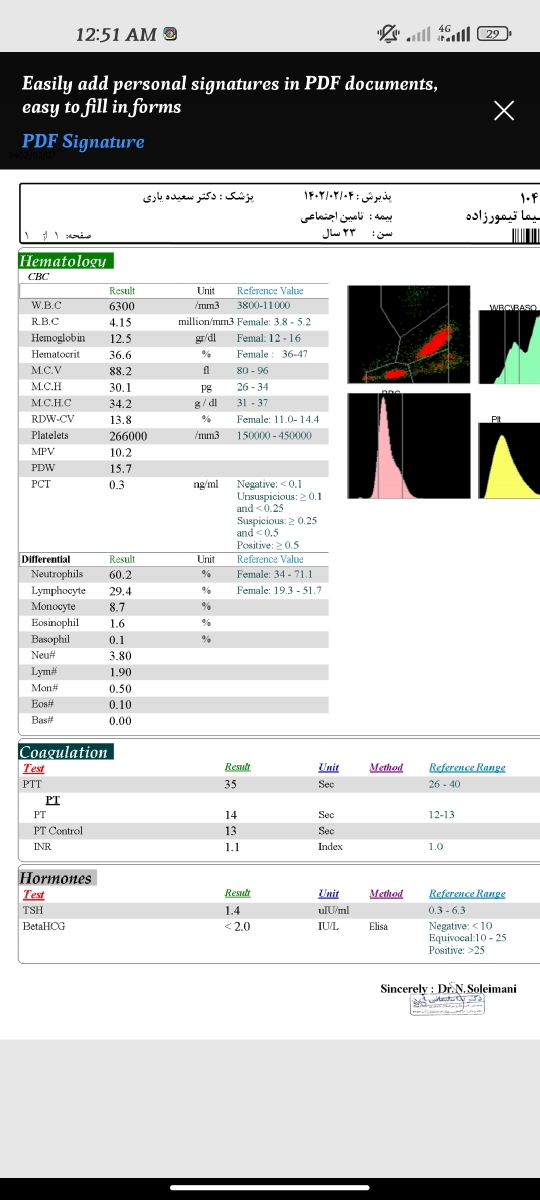The image size is (540, 1200).
Task: Tap the battery indicator in status bar
Action: (x=493, y=34)
